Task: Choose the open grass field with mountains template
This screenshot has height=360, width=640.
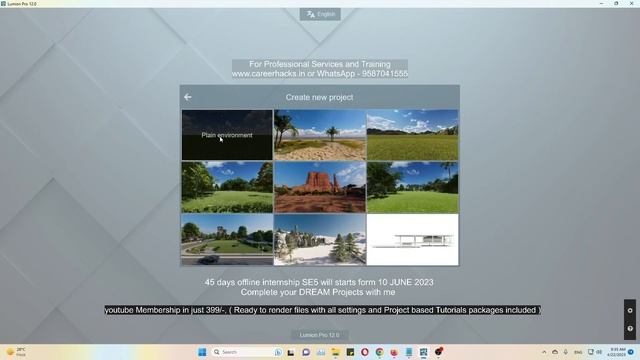Action: coord(413,135)
